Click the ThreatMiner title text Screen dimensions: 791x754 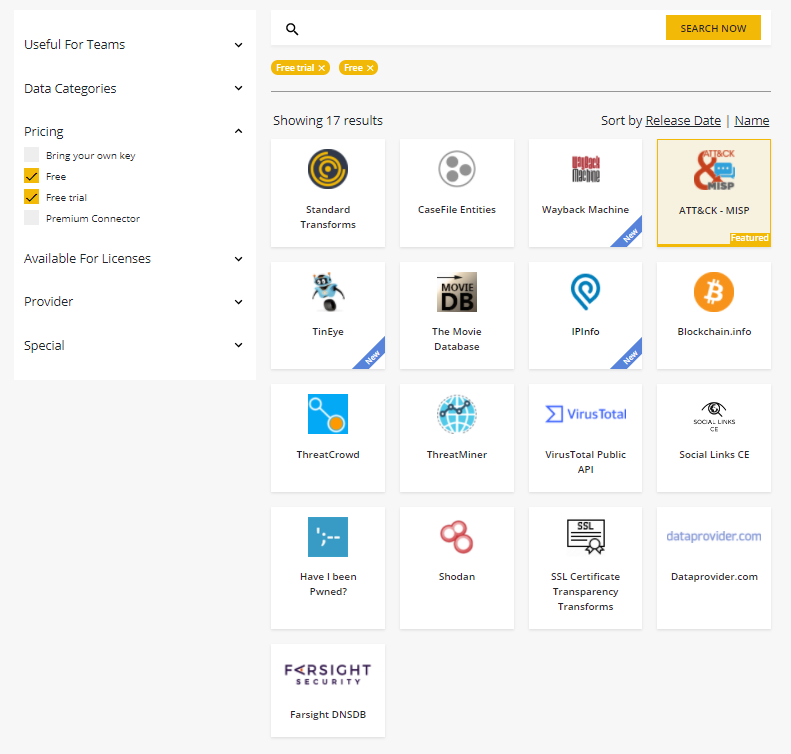(457, 454)
